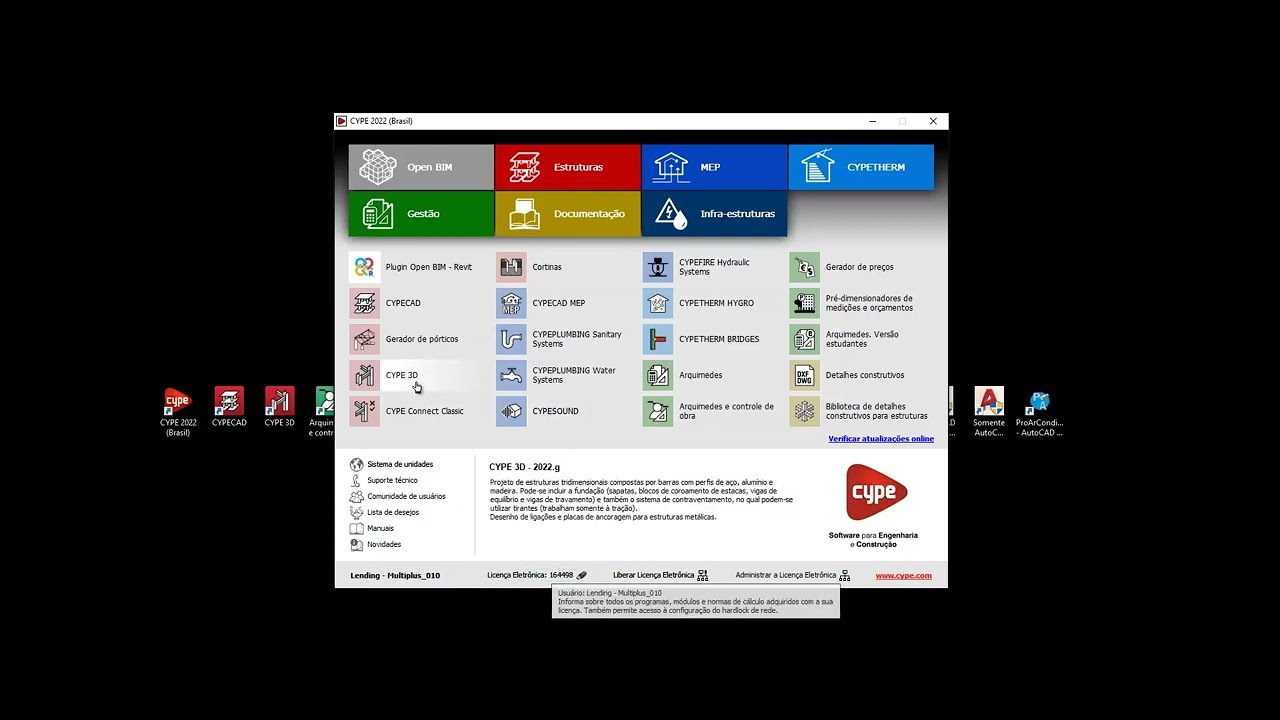View Novidades

pos(376,544)
